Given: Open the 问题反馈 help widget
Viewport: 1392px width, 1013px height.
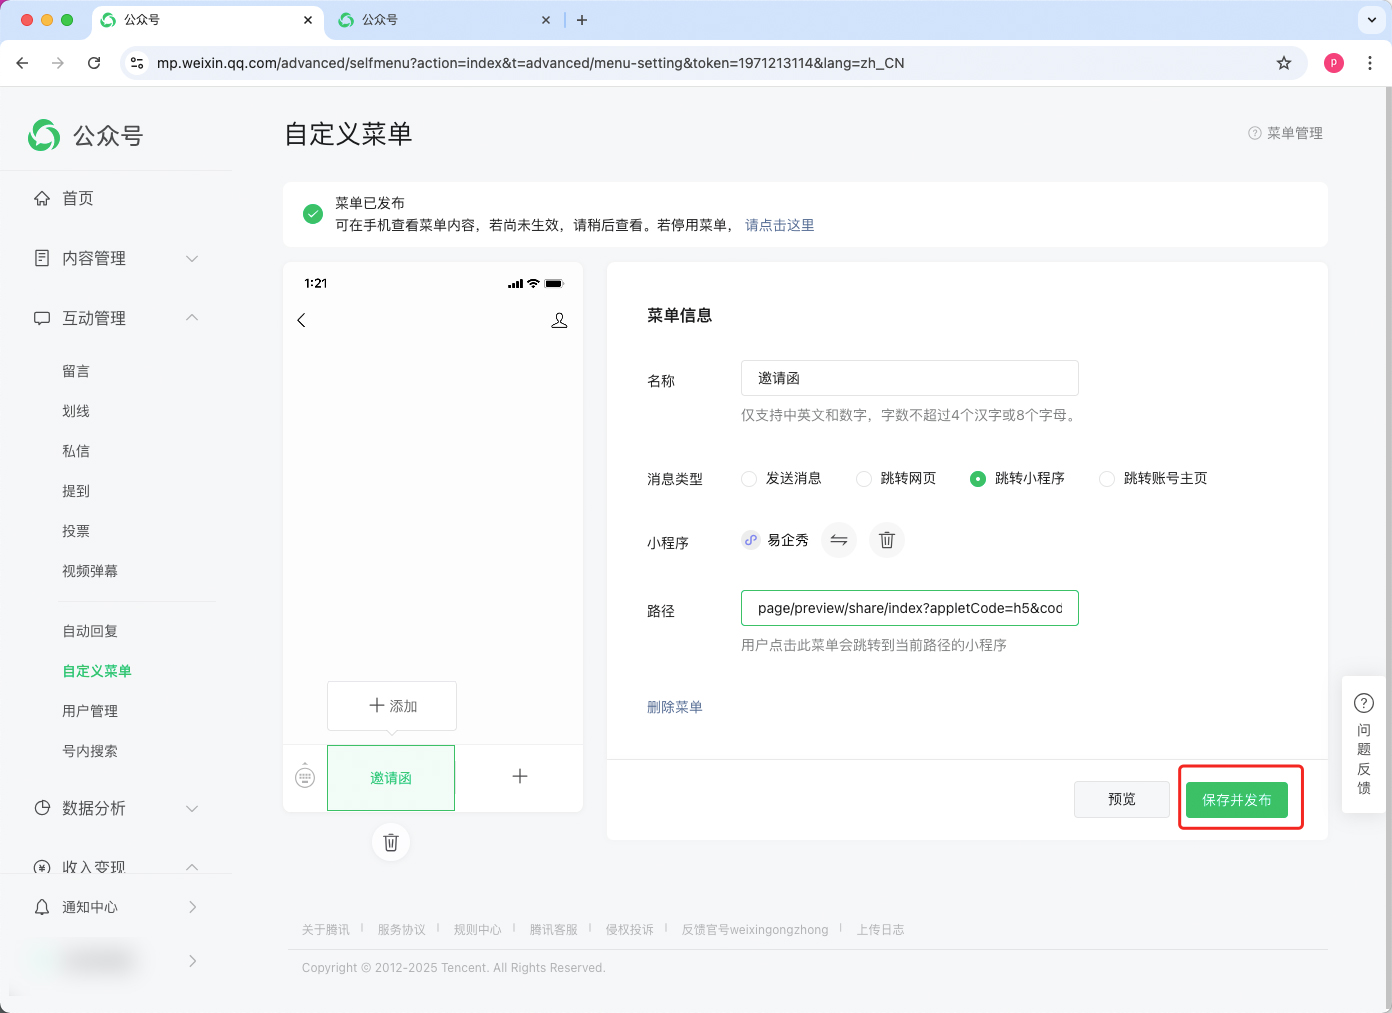Looking at the screenshot, I should pyautogui.click(x=1363, y=744).
